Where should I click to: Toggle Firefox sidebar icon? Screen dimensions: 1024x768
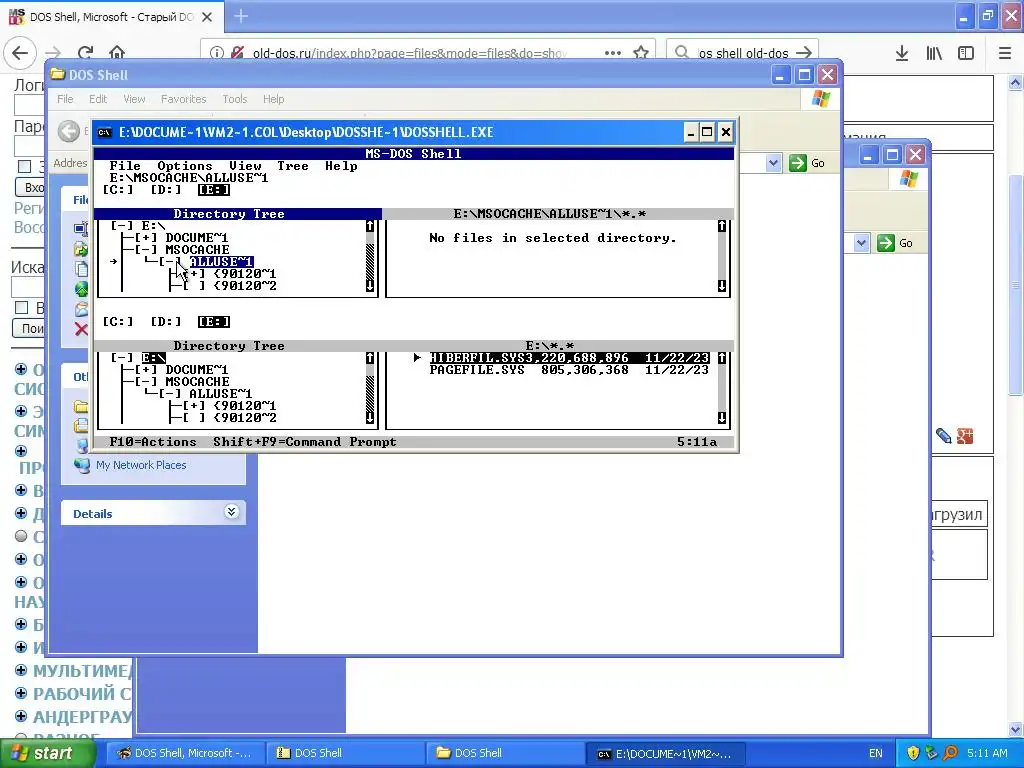(966, 53)
